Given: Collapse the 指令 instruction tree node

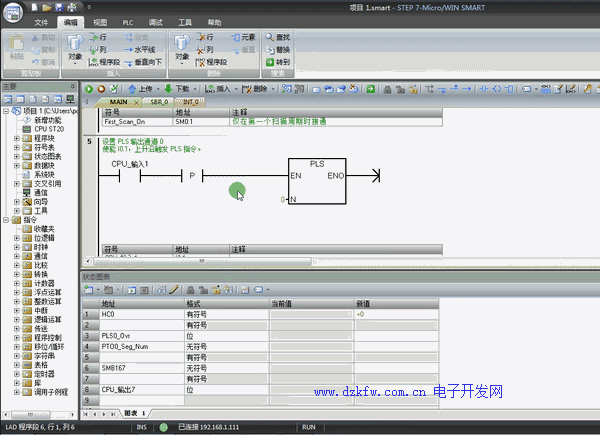Looking at the screenshot, I should tap(6, 220).
